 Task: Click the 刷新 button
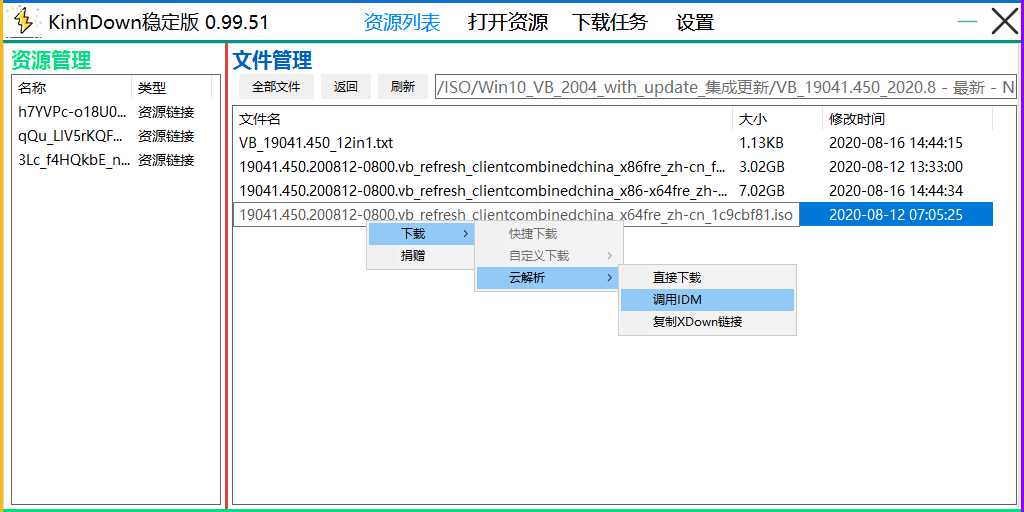click(403, 87)
